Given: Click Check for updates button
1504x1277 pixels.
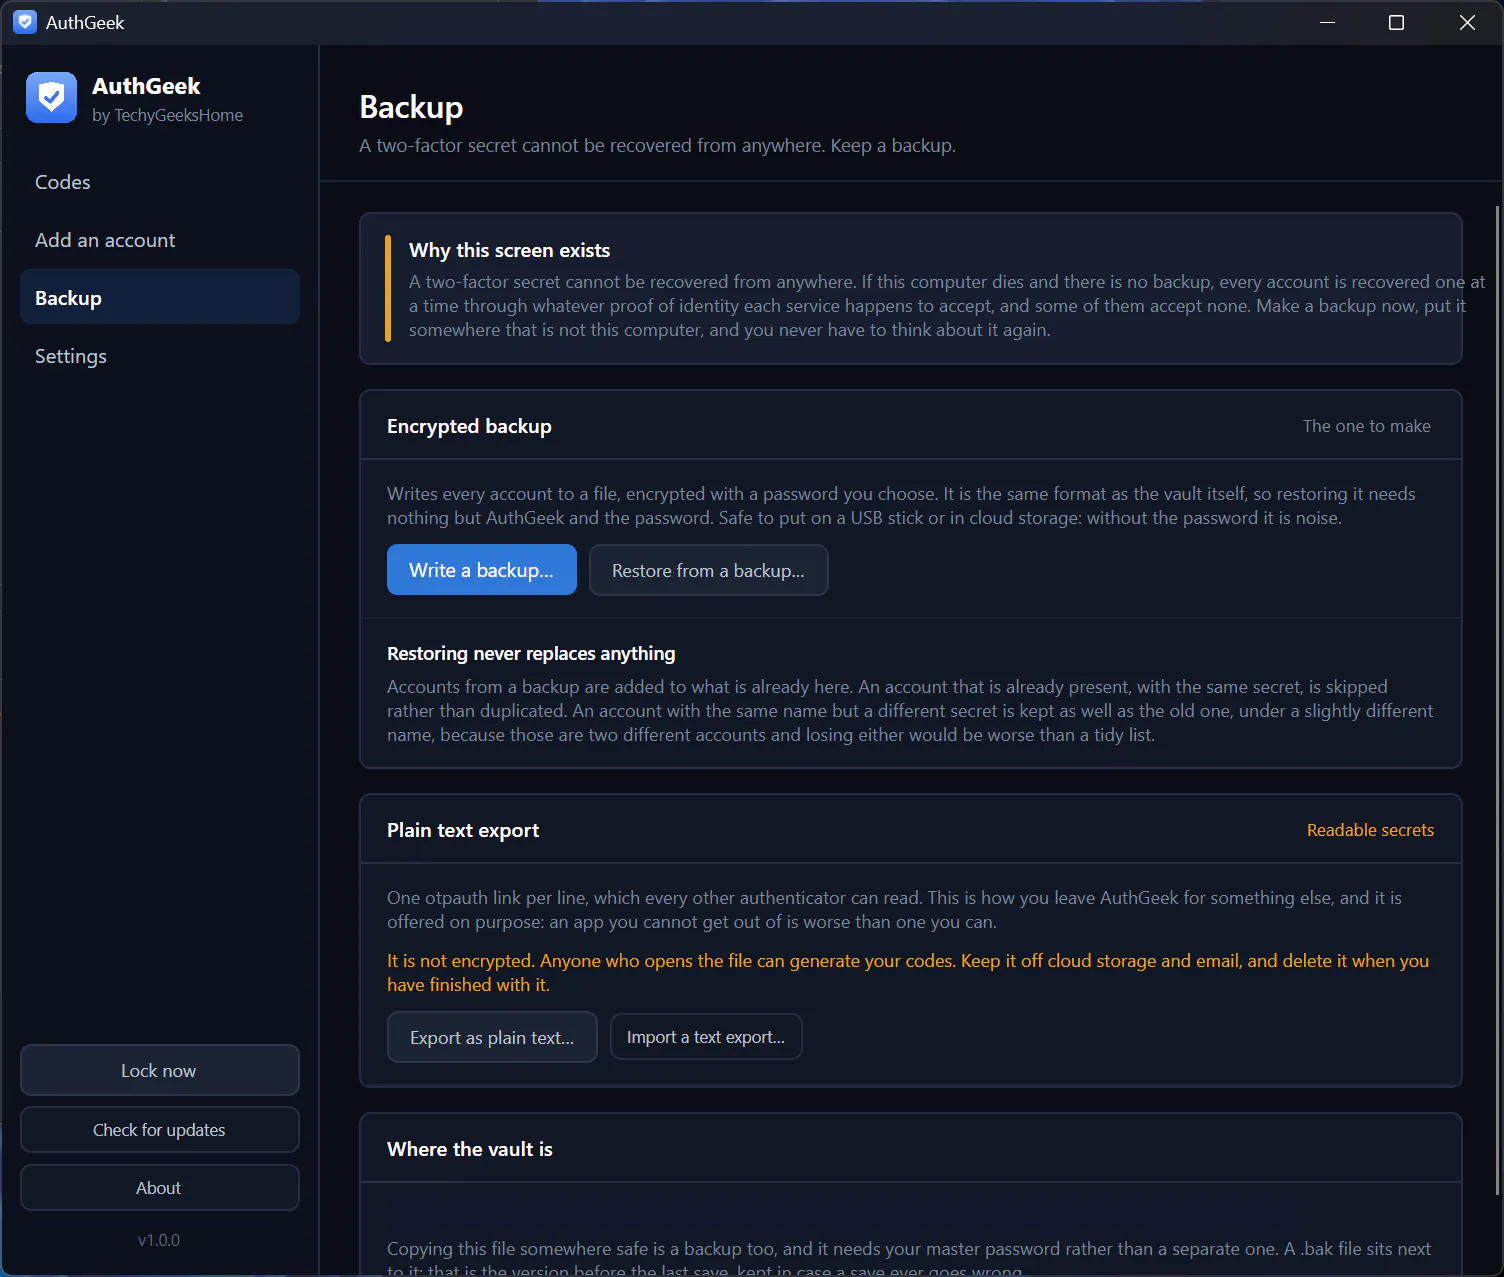Looking at the screenshot, I should coord(160,1129).
